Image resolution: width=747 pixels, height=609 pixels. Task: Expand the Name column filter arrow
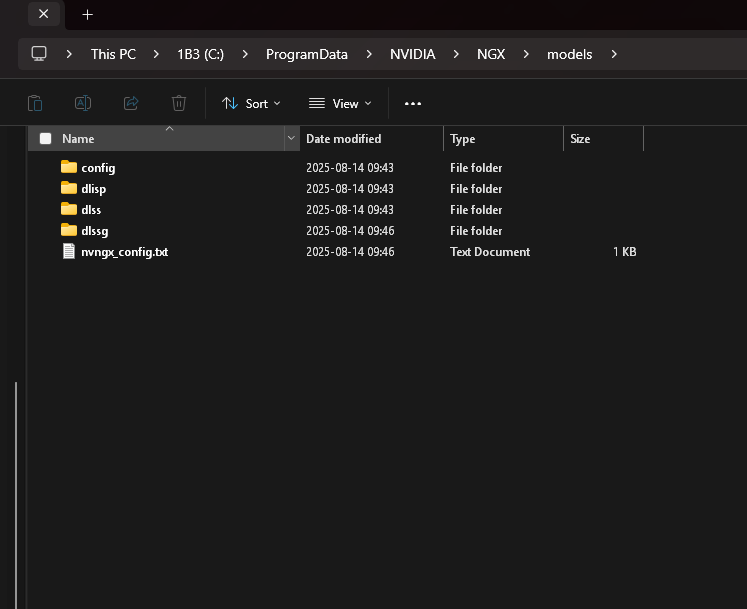[x=291, y=139]
